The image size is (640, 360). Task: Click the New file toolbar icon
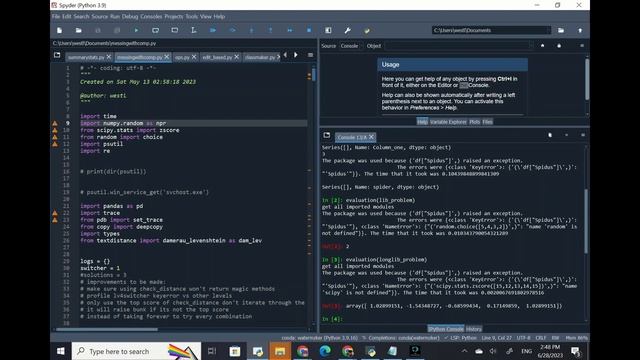[60, 30]
